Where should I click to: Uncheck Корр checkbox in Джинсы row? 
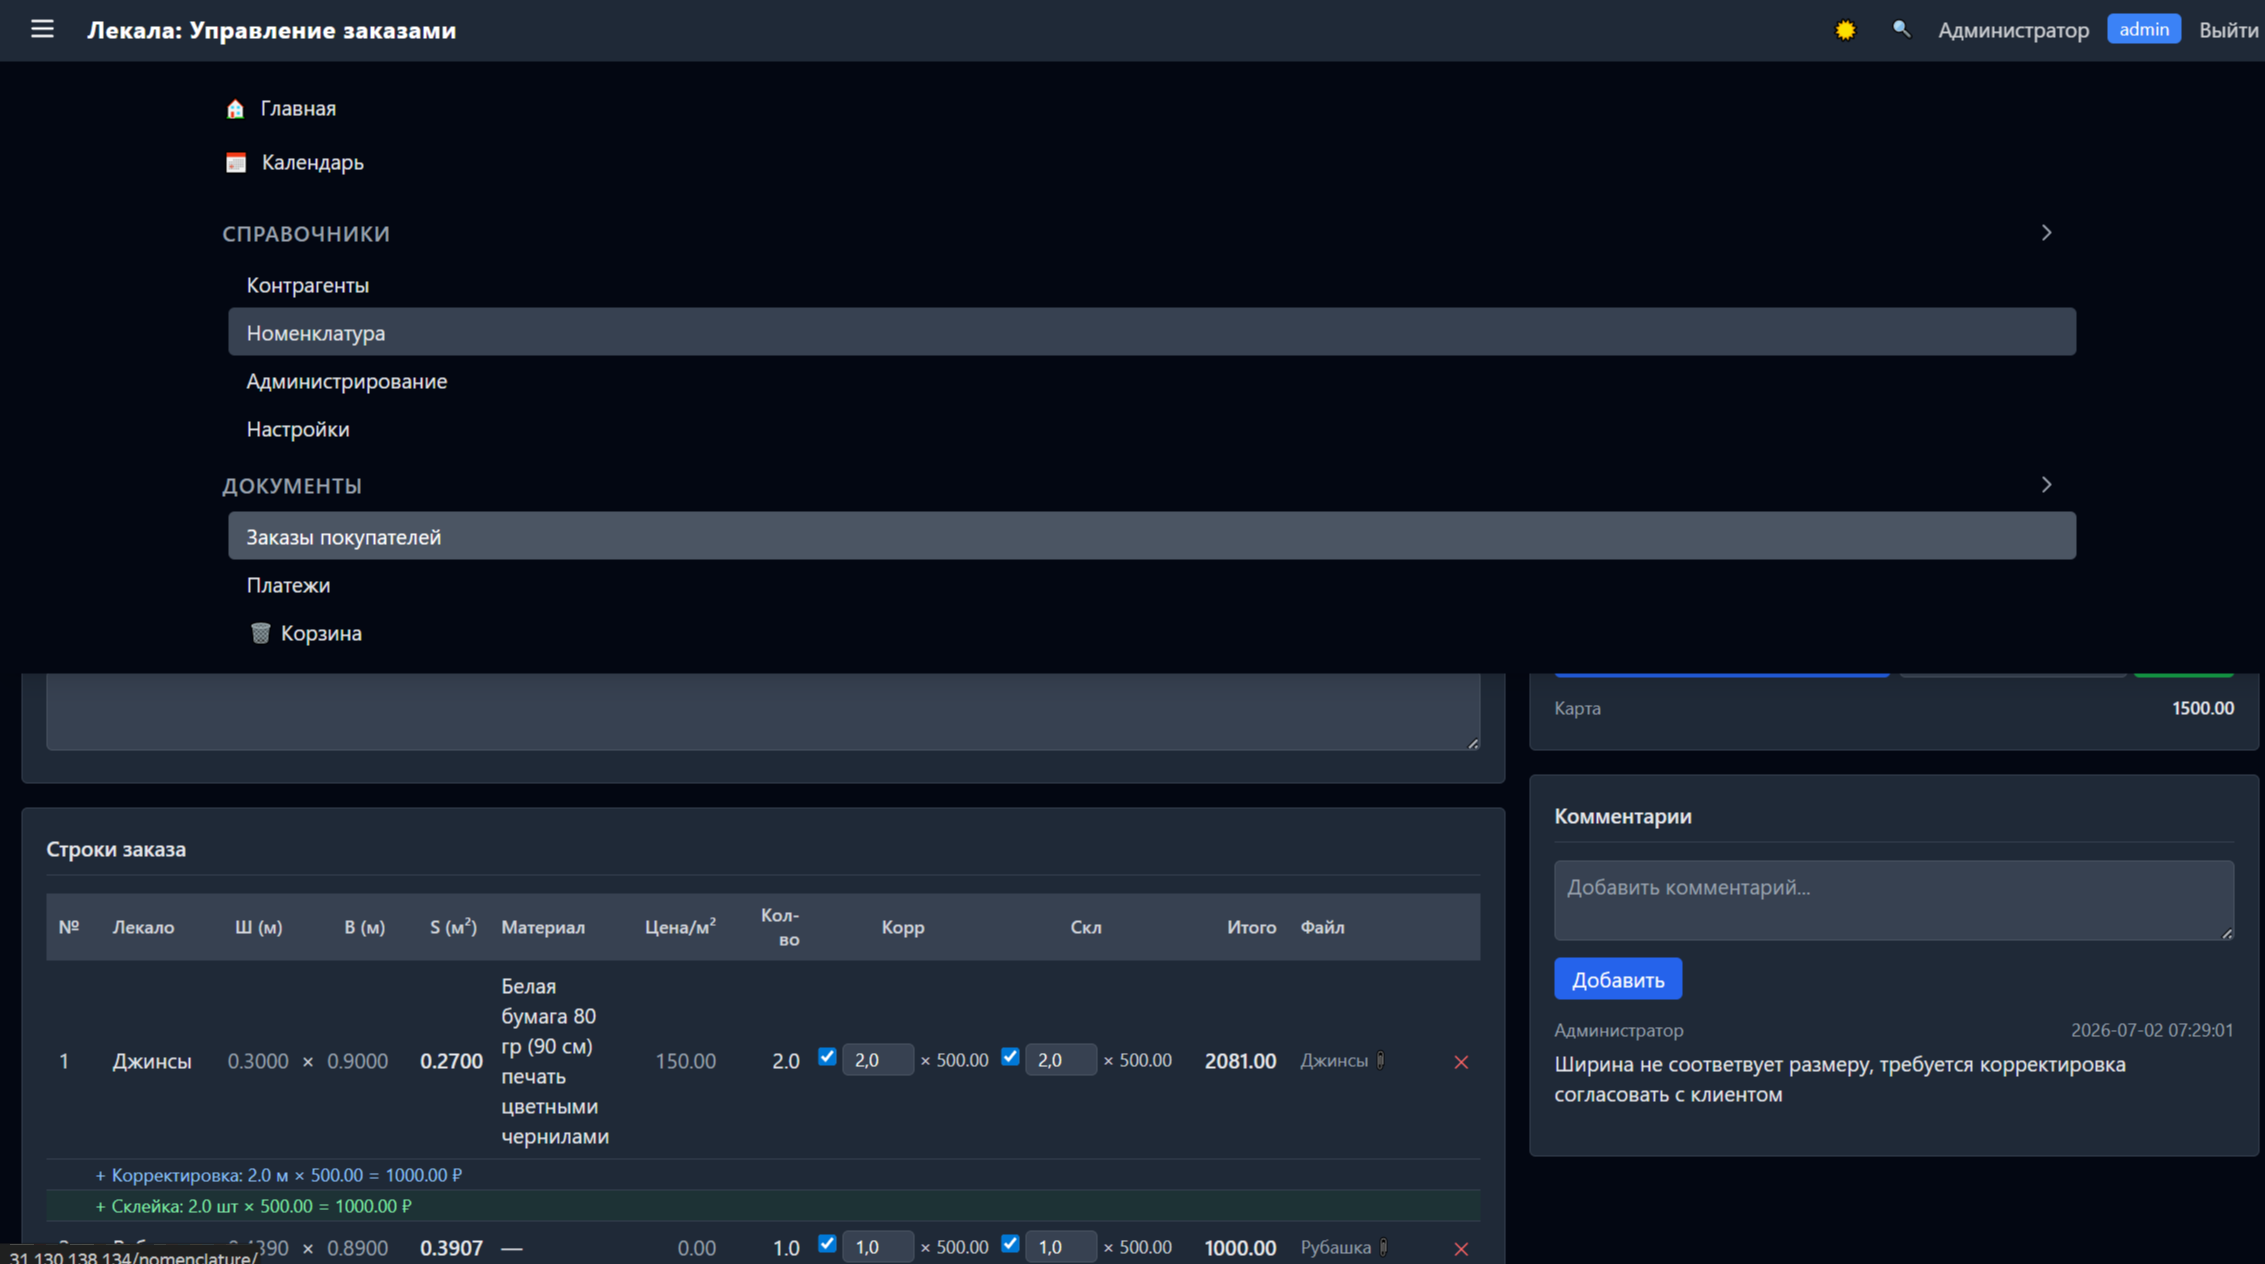tap(827, 1057)
